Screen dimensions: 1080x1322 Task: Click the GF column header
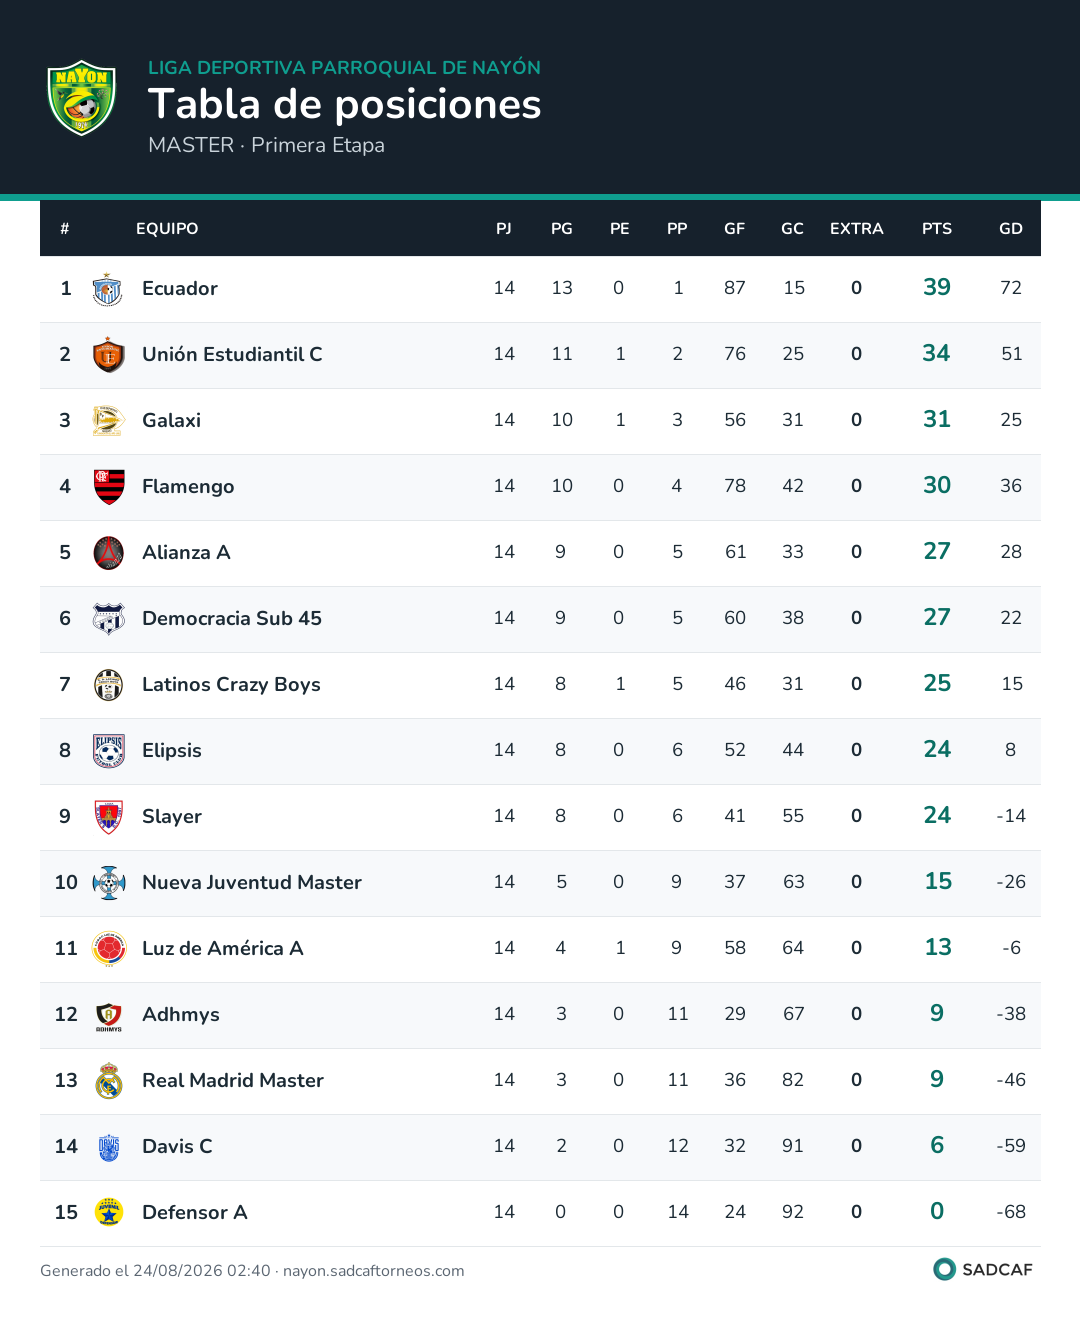[735, 229]
